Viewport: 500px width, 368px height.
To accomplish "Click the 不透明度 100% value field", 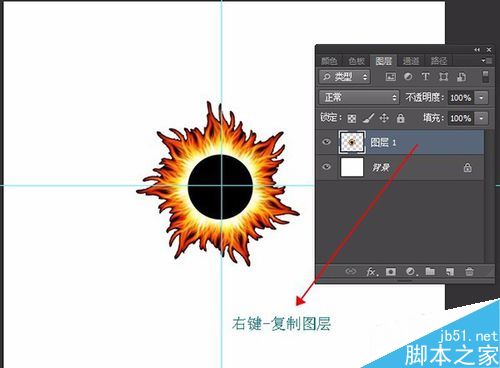I will coord(461,98).
